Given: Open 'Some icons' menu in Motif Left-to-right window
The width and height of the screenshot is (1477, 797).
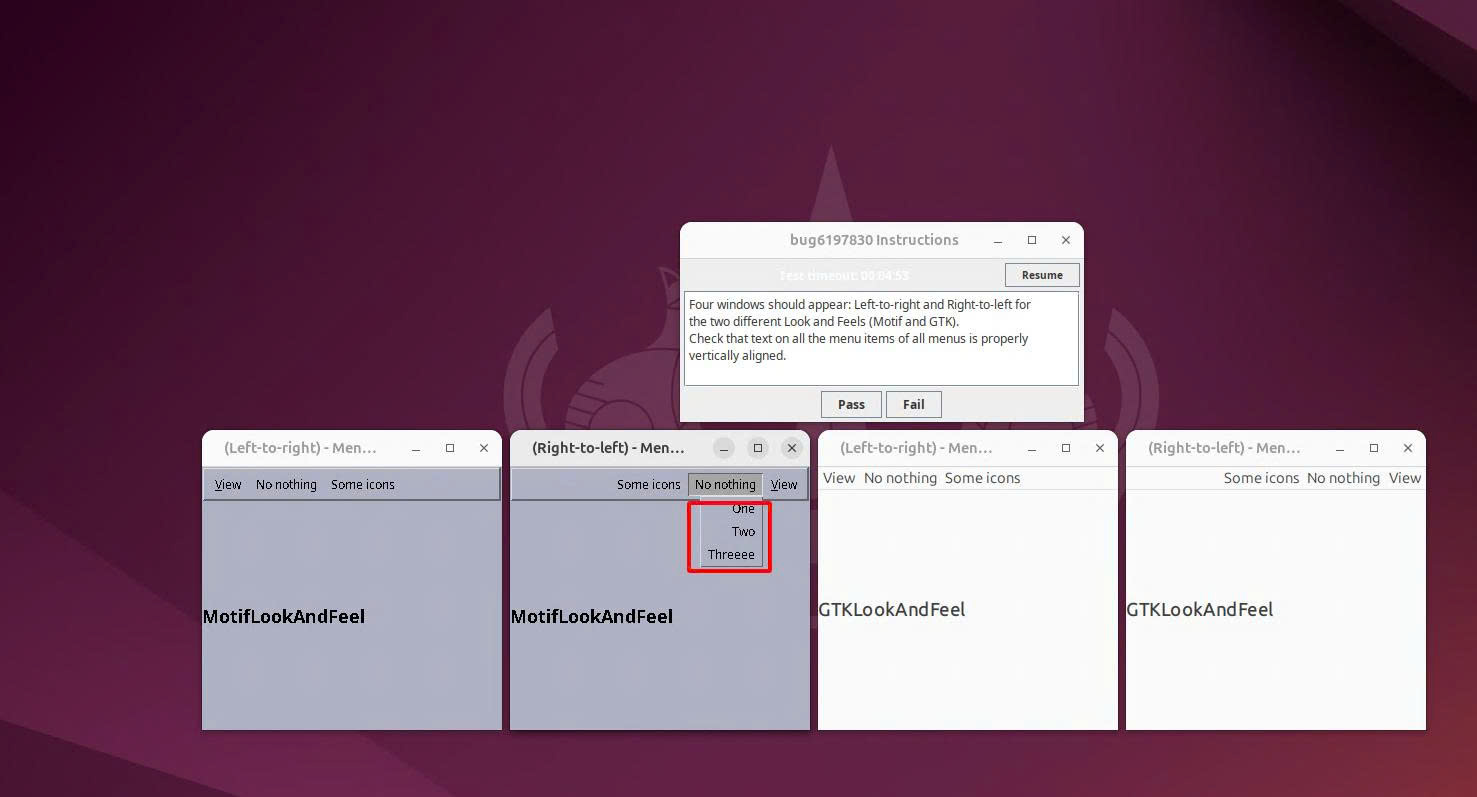Looking at the screenshot, I should 363,485.
